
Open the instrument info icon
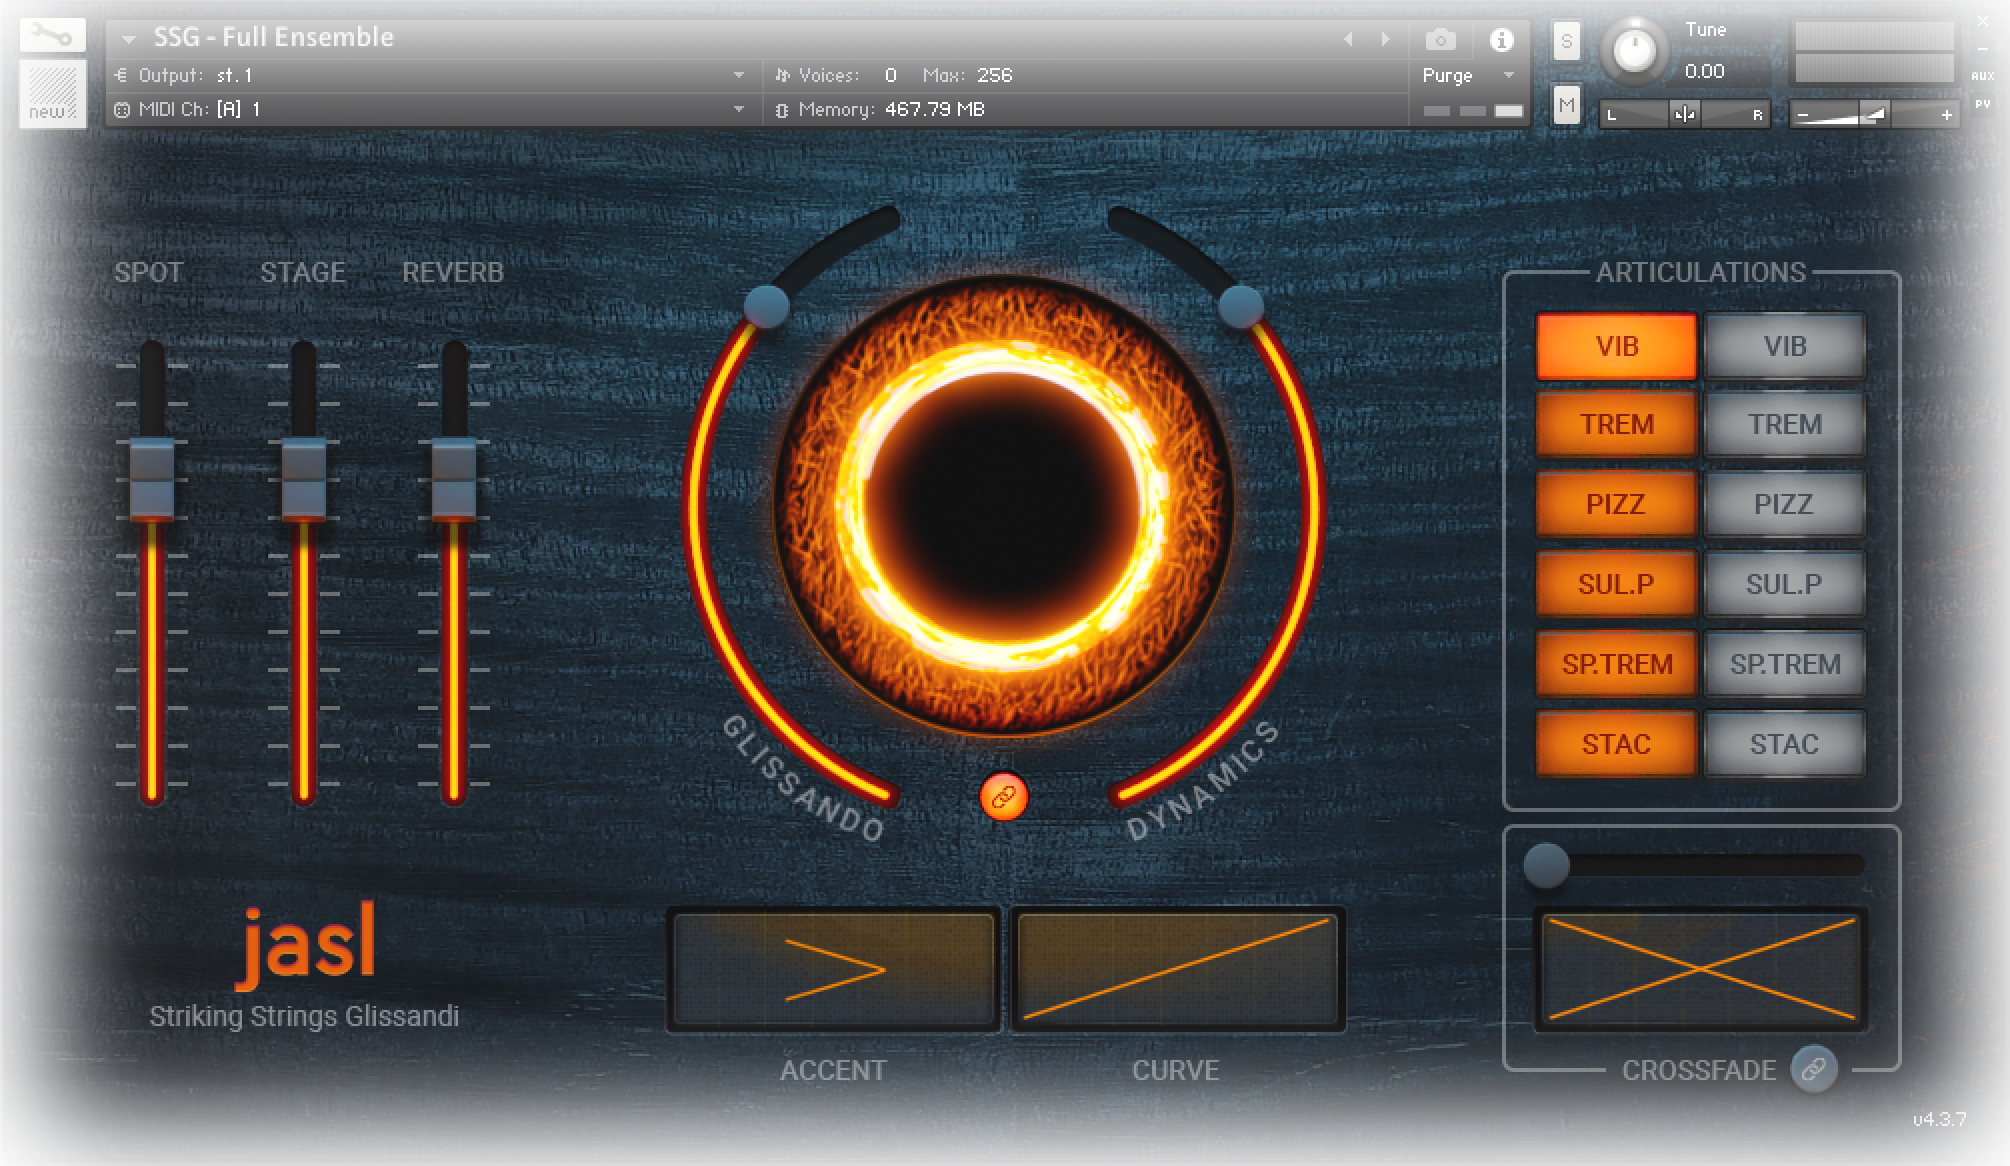coord(1501,40)
